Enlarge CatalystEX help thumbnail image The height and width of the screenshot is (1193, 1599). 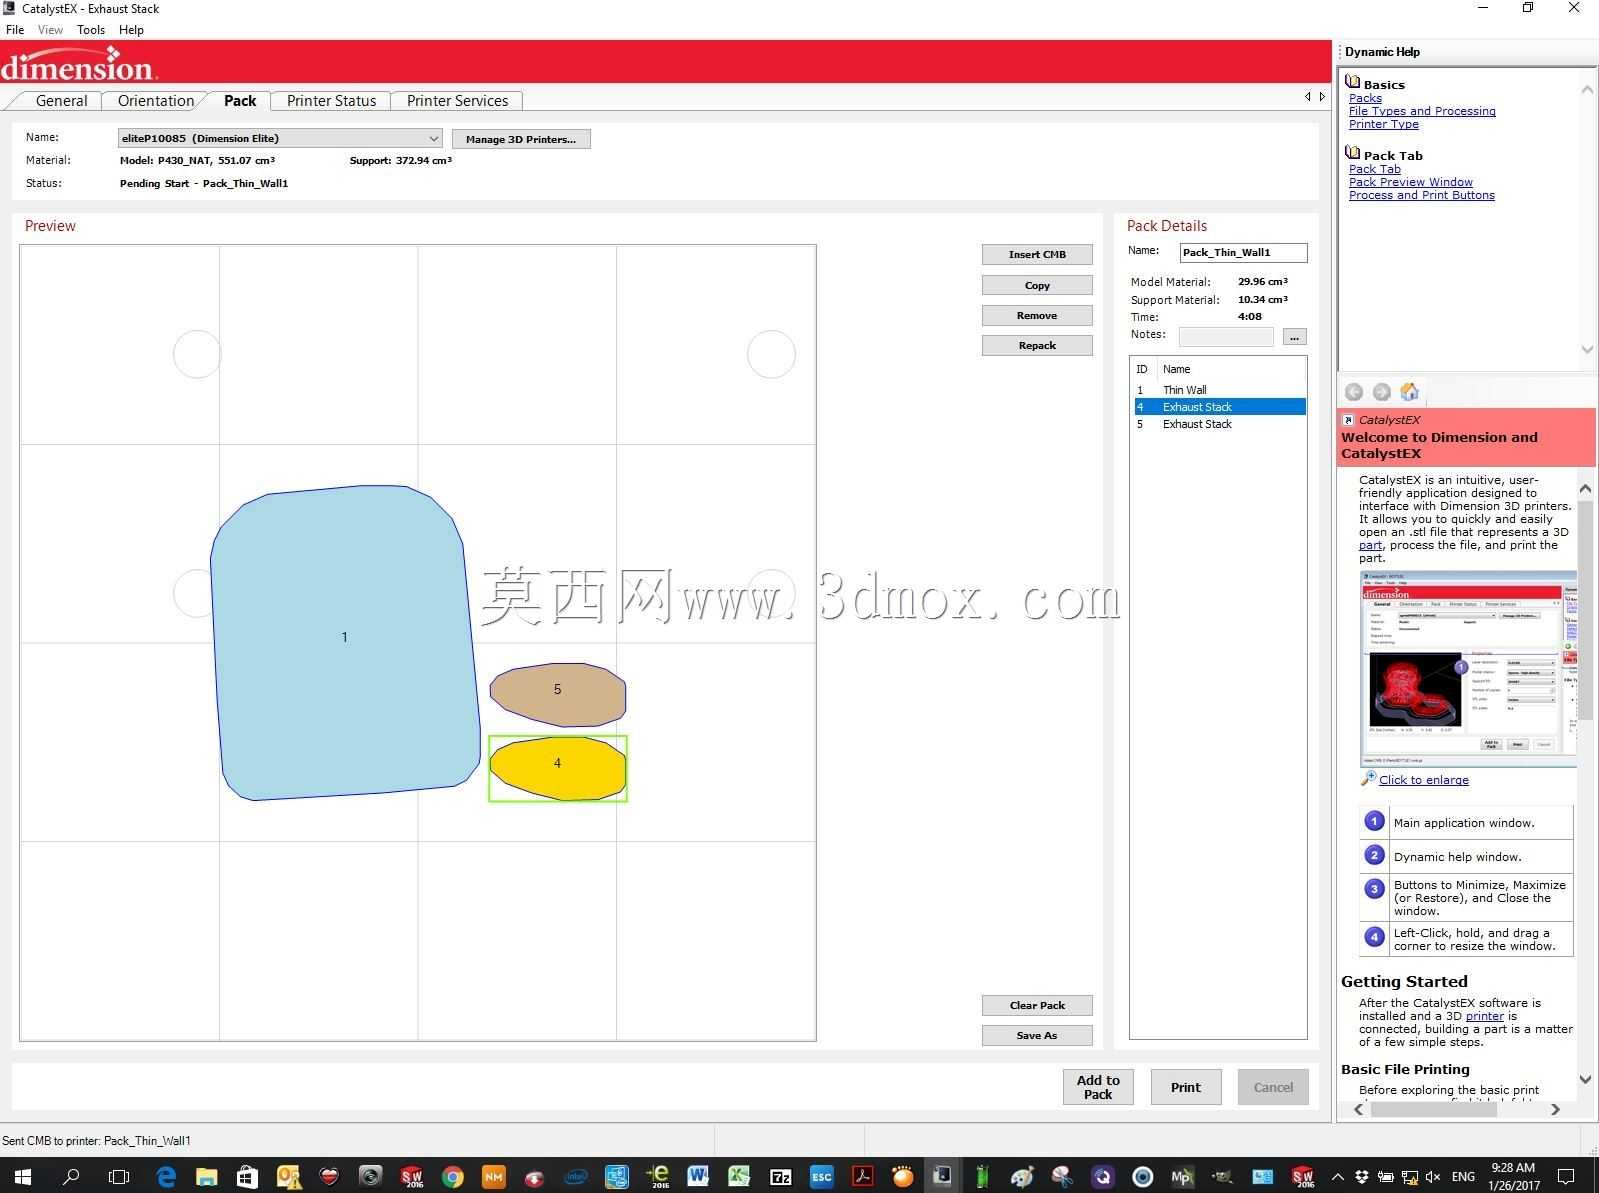1468,668
